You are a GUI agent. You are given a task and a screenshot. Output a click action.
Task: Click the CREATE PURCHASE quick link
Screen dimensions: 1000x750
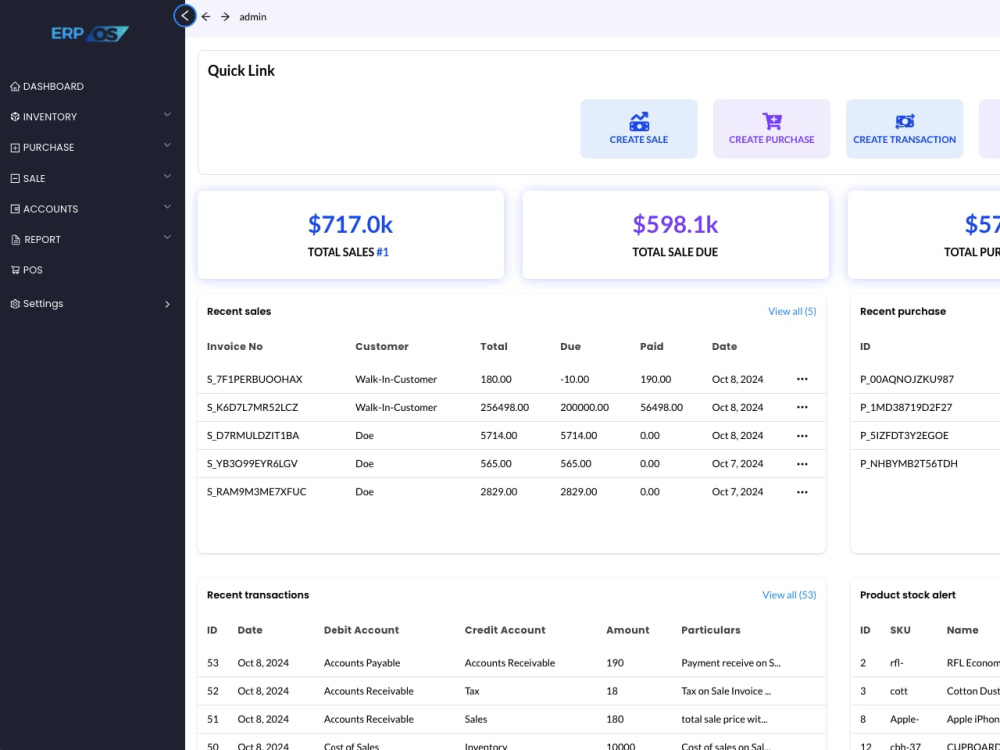(772, 129)
